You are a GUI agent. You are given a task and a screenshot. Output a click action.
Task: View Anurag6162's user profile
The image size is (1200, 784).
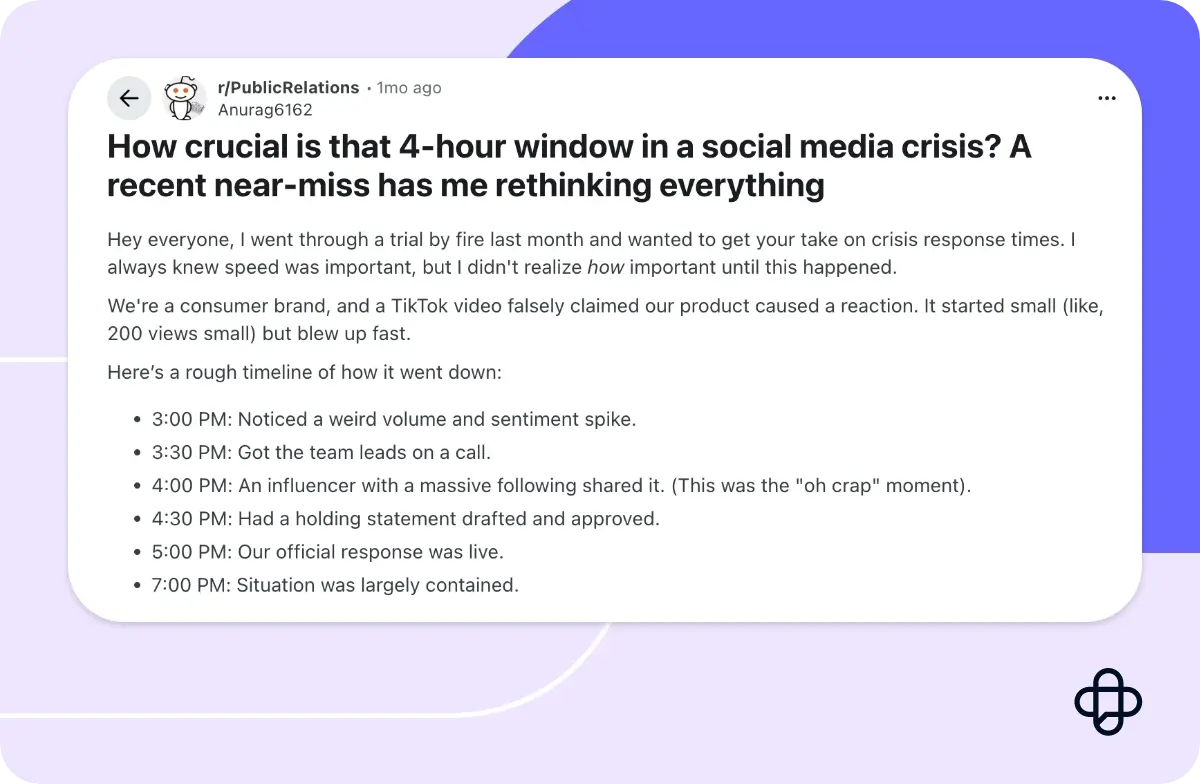coord(264,110)
